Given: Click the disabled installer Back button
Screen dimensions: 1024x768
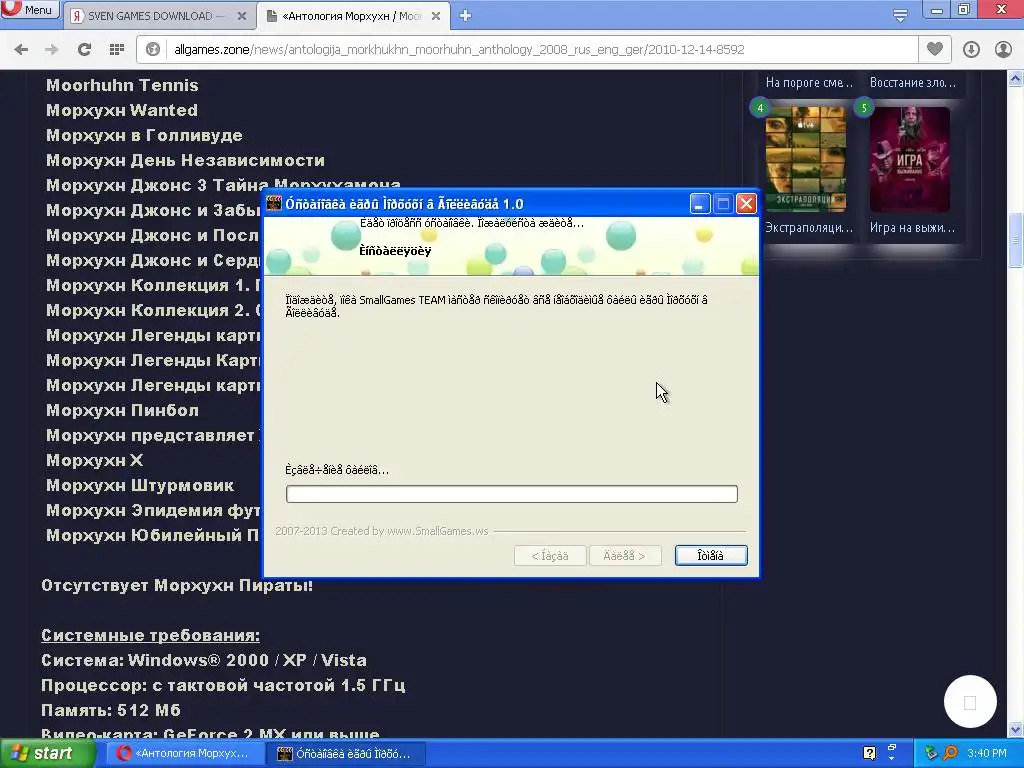Looking at the screenshot, I should [550, 556].
